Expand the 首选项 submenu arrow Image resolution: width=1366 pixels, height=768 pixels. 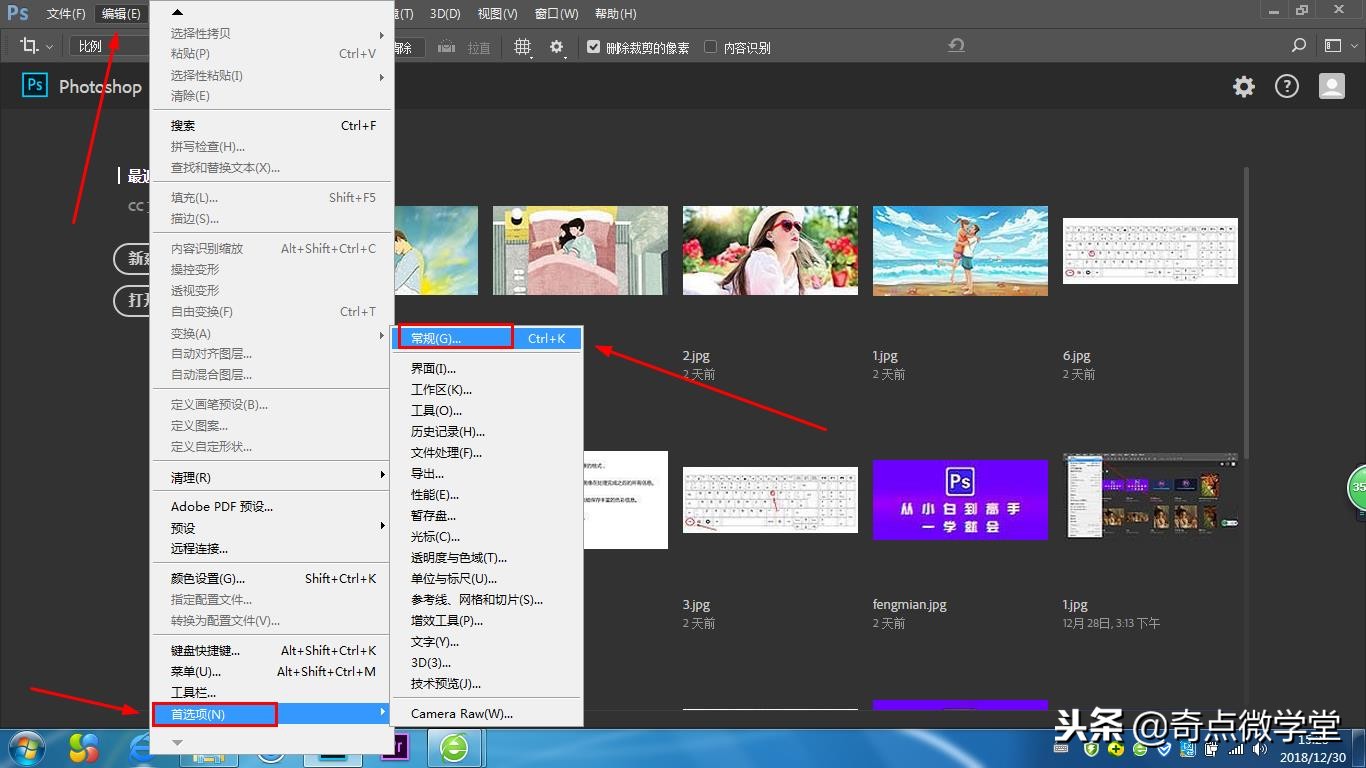383,714
